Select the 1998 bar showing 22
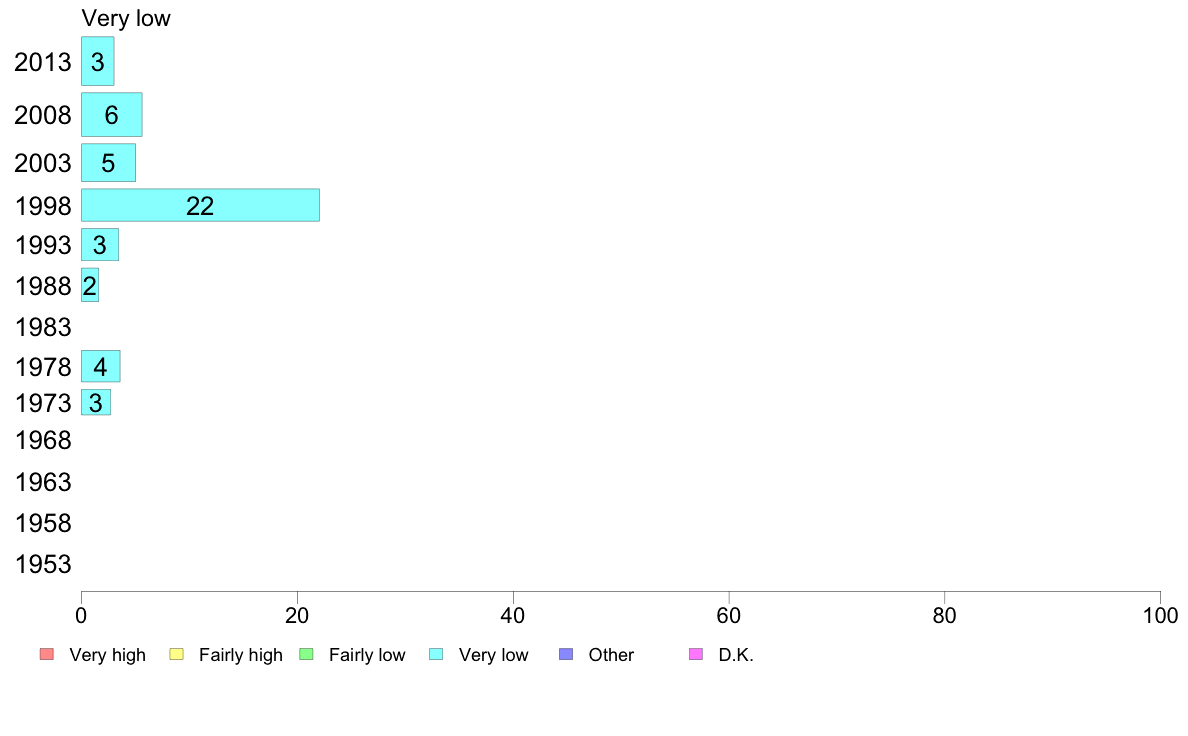The width and height of the screenshot is (1188, 736). click(x=200, y=205)
